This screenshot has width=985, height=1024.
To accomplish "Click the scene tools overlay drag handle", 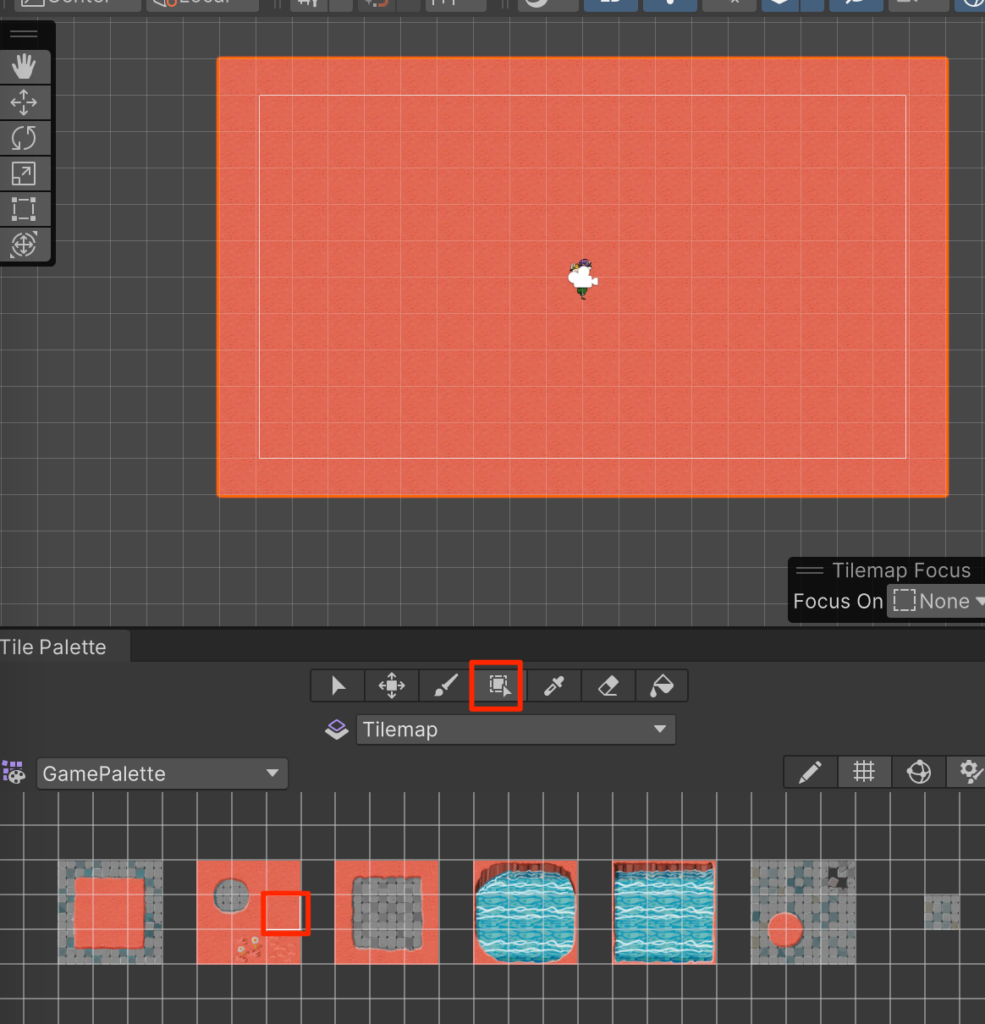I will coord(24,34).
